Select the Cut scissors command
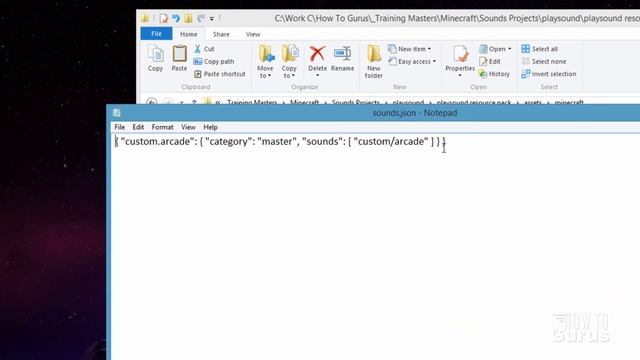This screenshot has width=640, height=360. (x=204, y=49)
